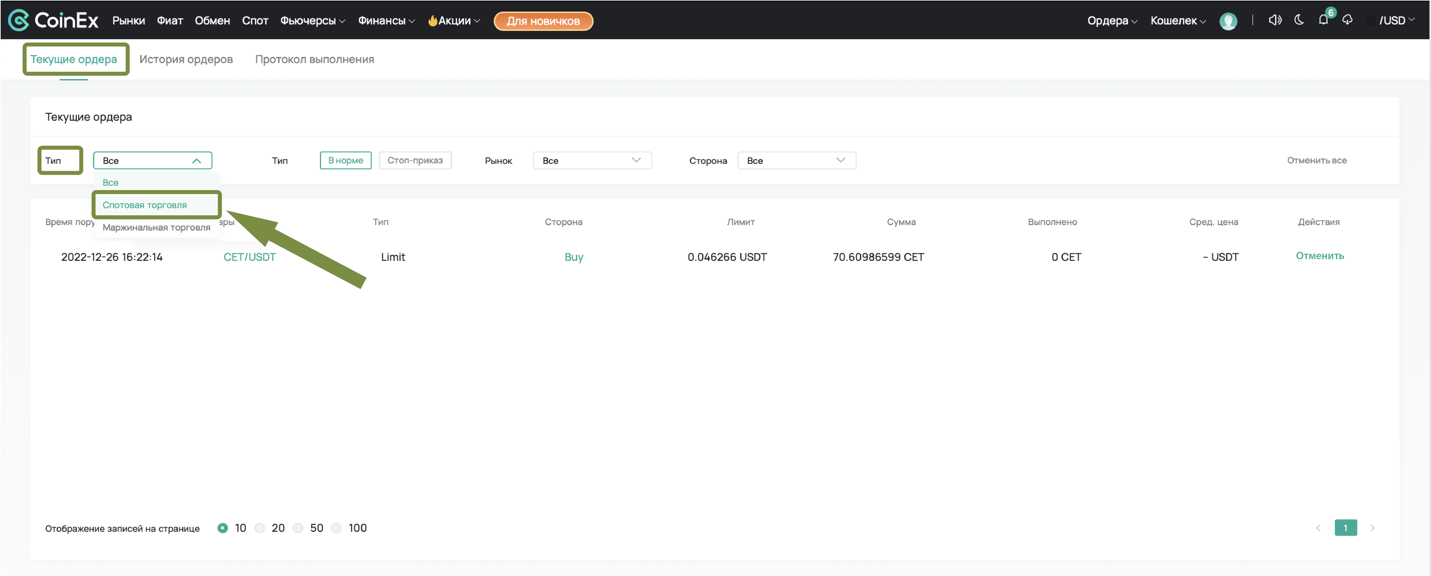Click Отменить to cancel the order
Screen dimensions: 1431x576
1319,256
